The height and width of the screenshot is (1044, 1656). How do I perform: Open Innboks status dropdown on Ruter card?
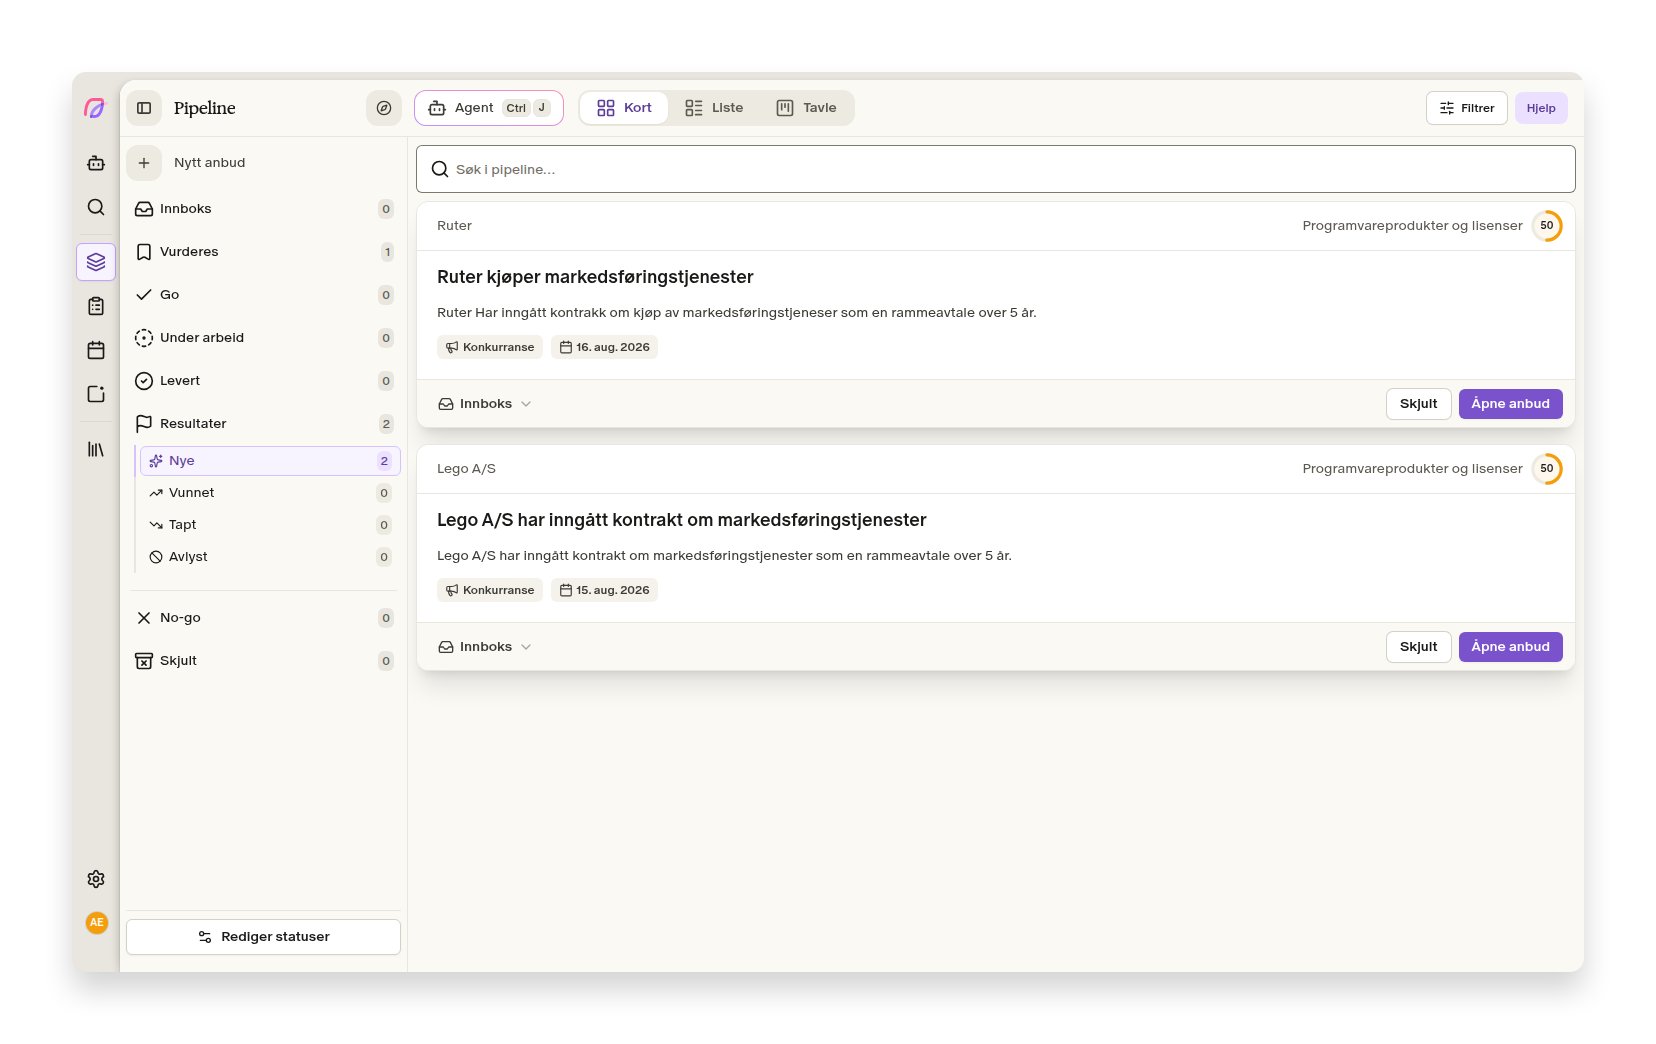click(485, 404)
